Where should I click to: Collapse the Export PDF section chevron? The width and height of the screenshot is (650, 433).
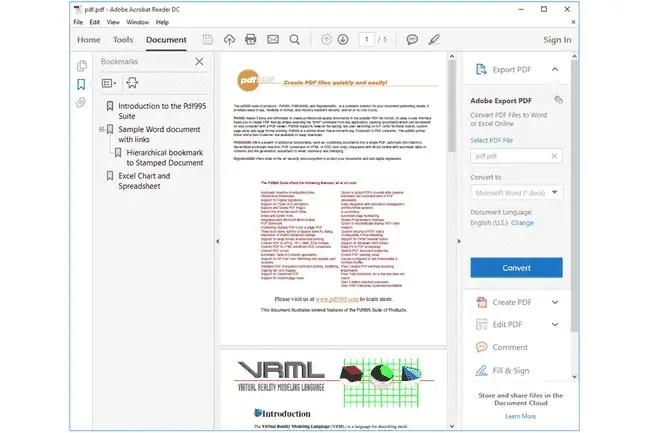pos(555,69)
